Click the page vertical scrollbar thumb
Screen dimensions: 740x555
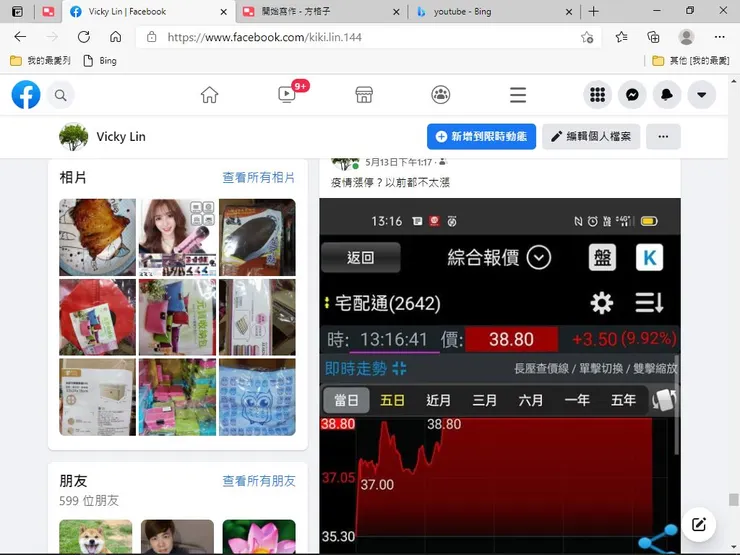733,500
